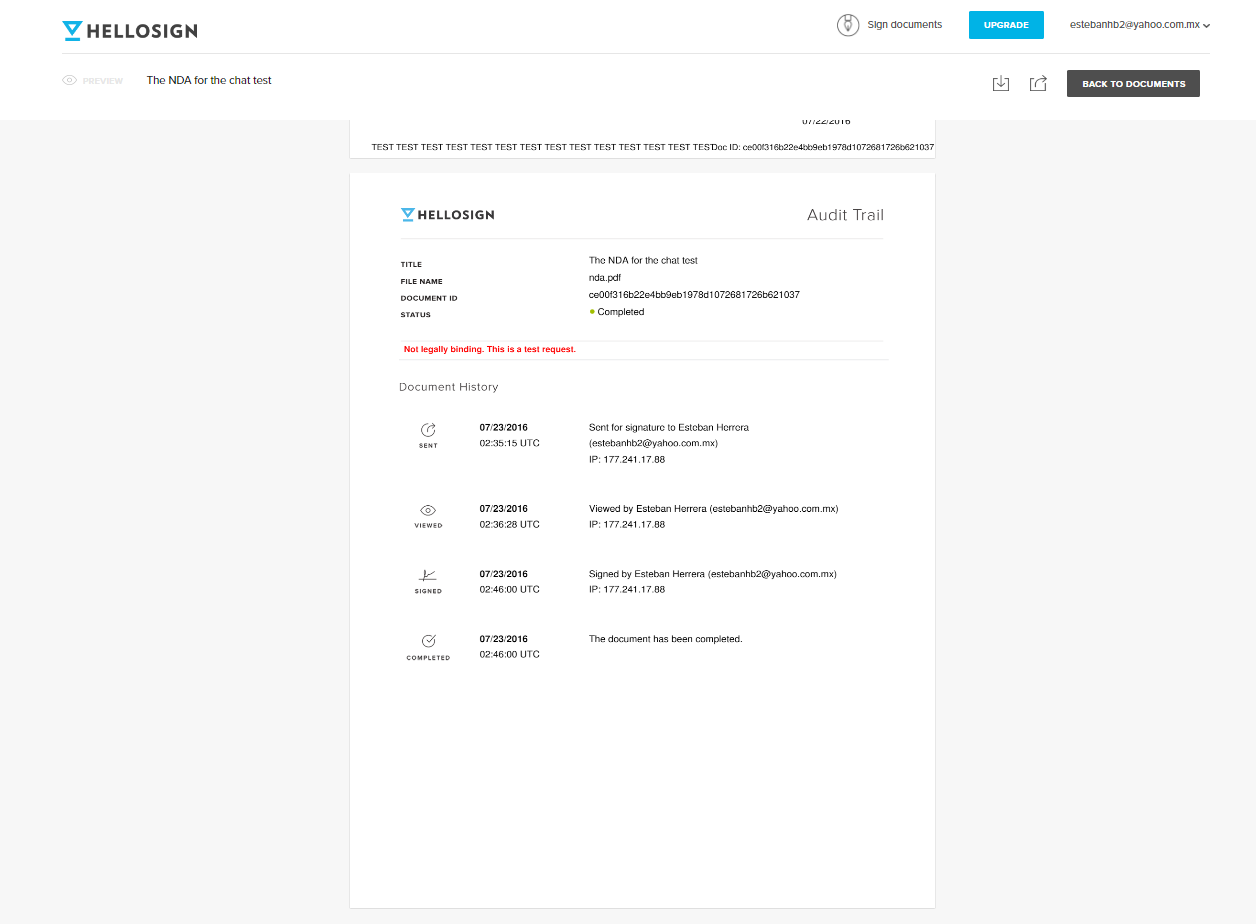The width and height of the screenshot is (1256, 924).
Task: Click the DOCUMENT ID field label
Action: point(429,298)
